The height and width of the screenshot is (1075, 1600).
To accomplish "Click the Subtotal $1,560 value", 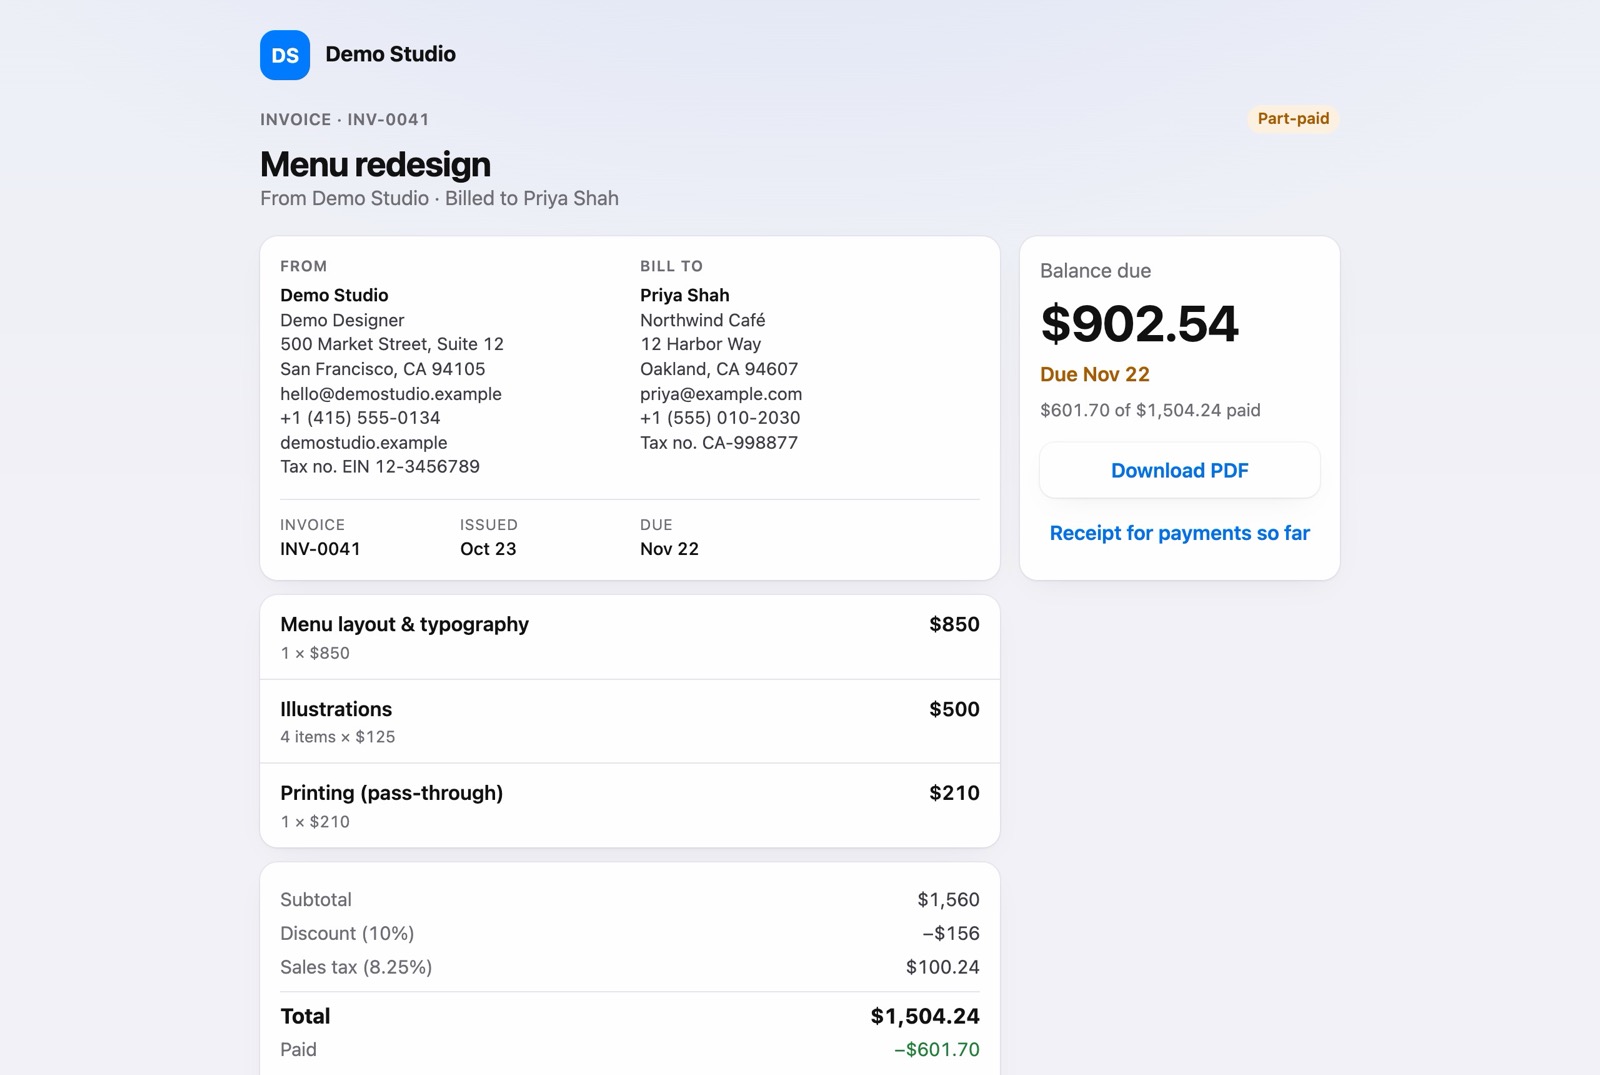I will 948,900.
